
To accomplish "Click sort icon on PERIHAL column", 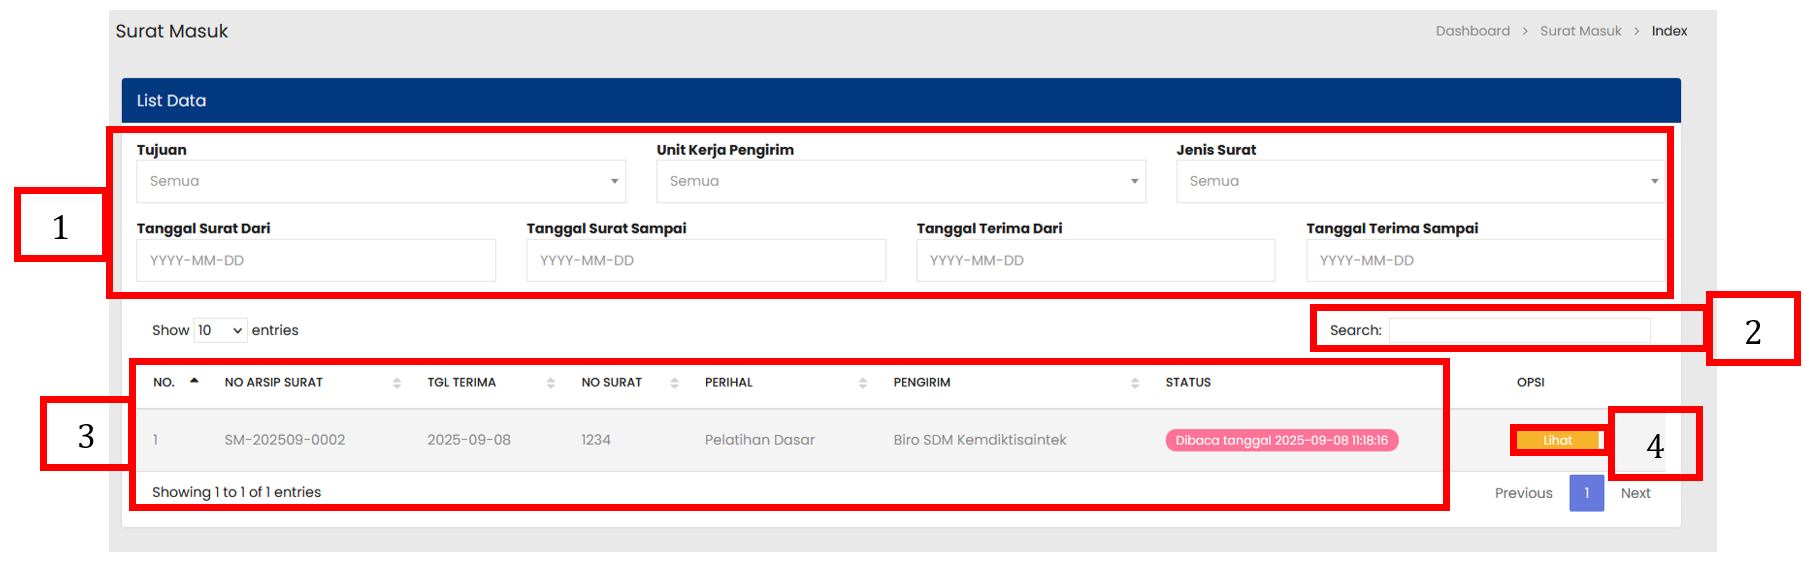I will [863, 383].
